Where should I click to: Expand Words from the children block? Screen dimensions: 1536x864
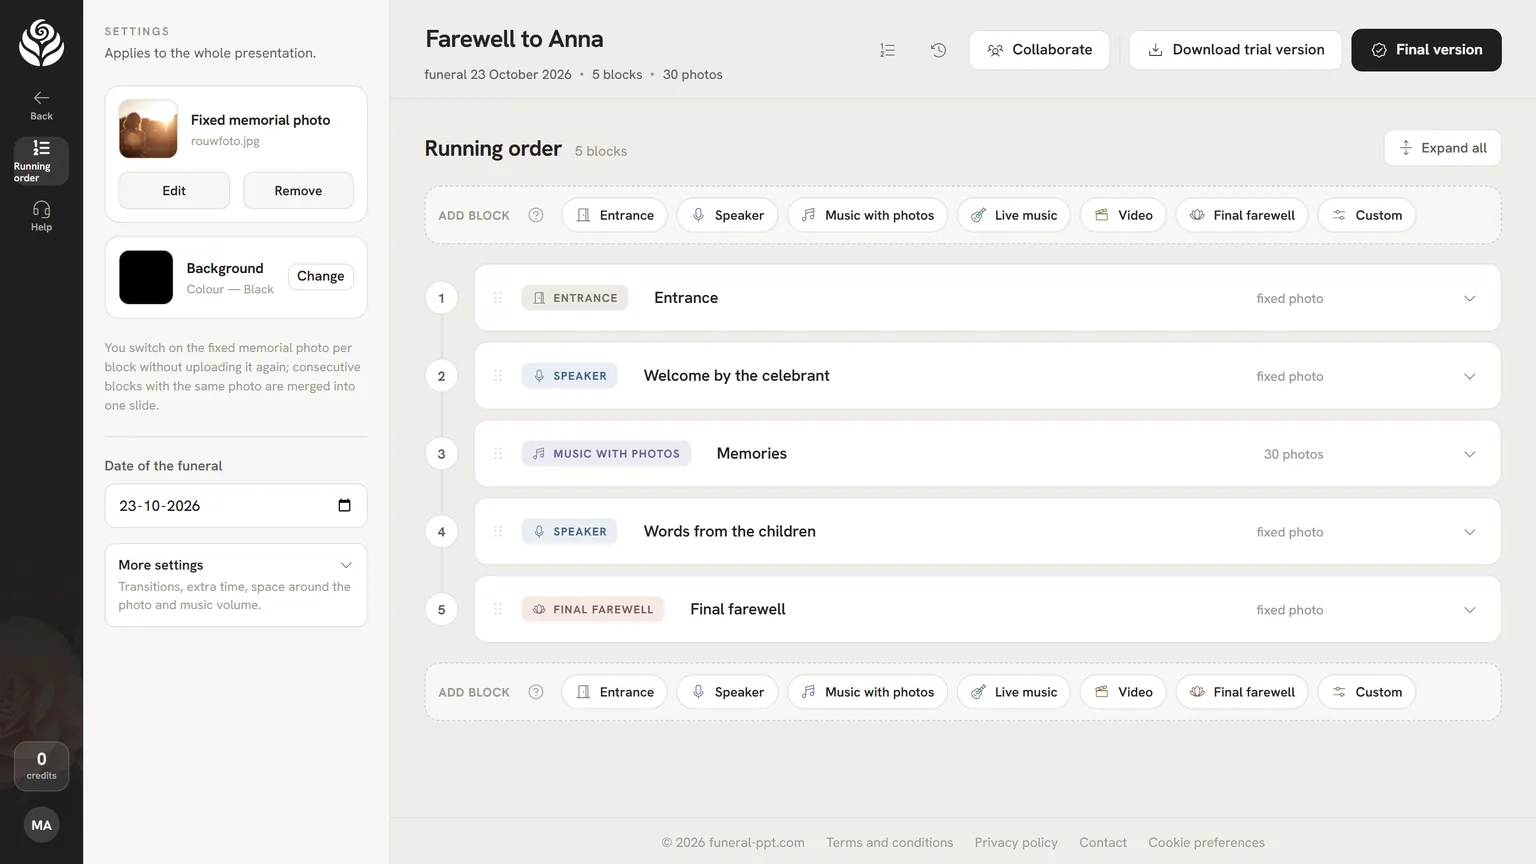tap(1469, 532)
